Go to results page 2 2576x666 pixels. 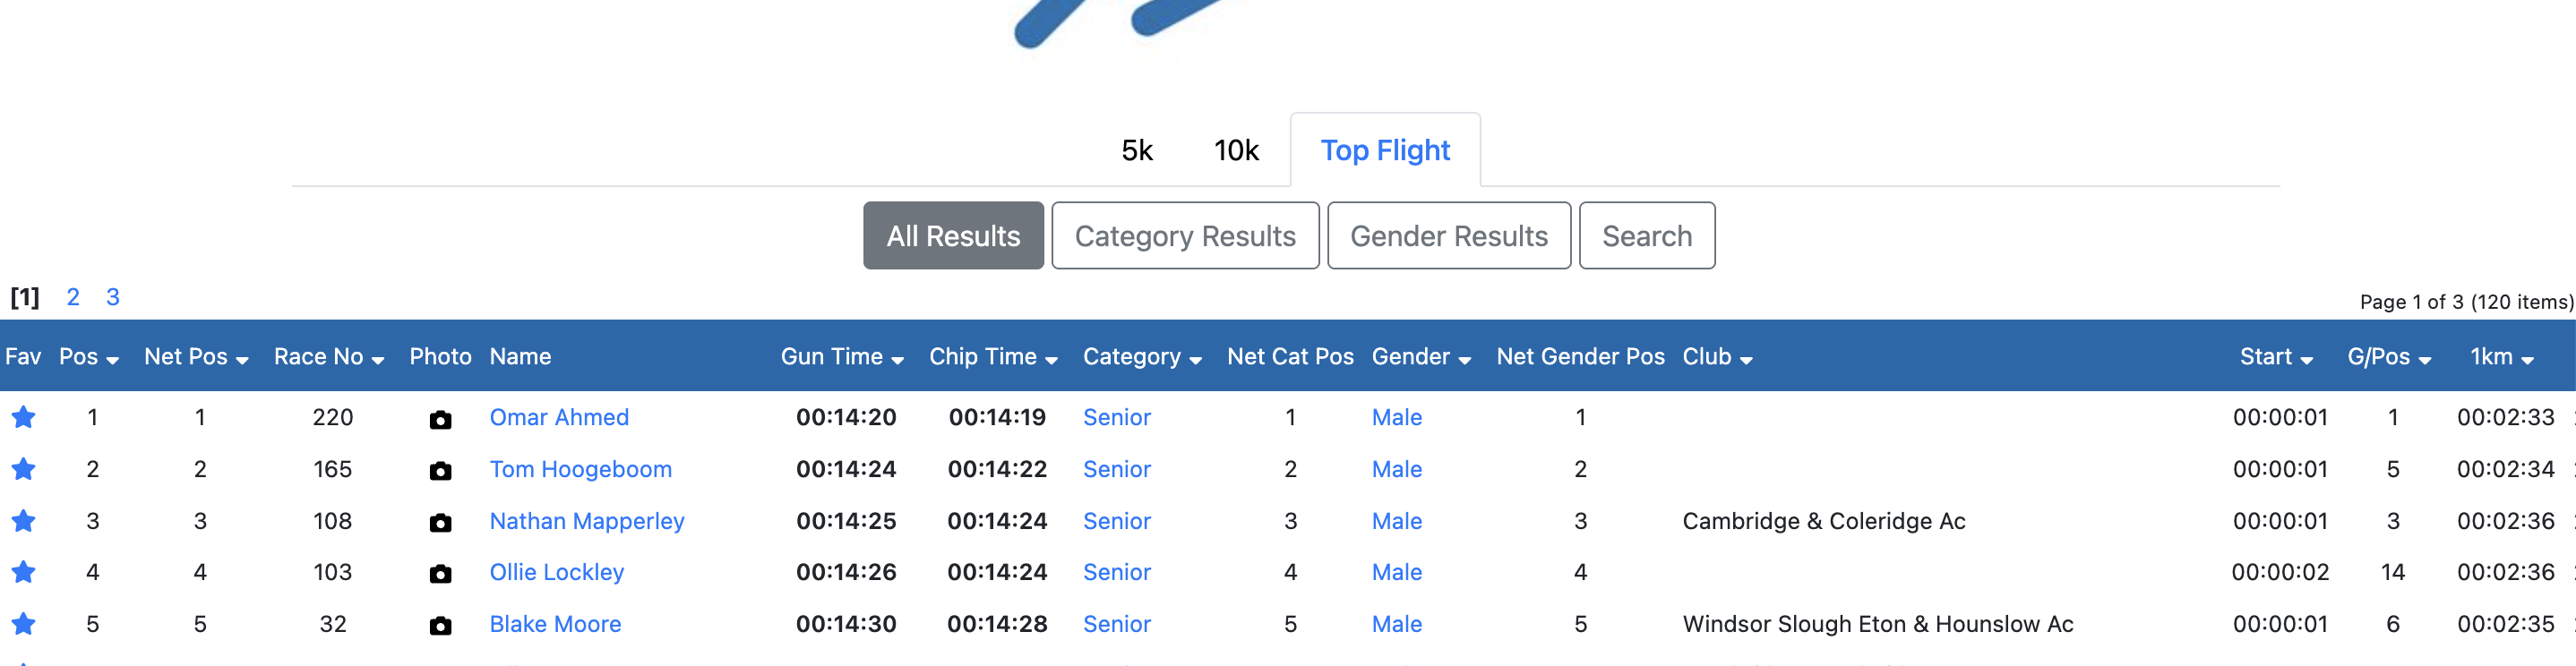pos(73,297)
